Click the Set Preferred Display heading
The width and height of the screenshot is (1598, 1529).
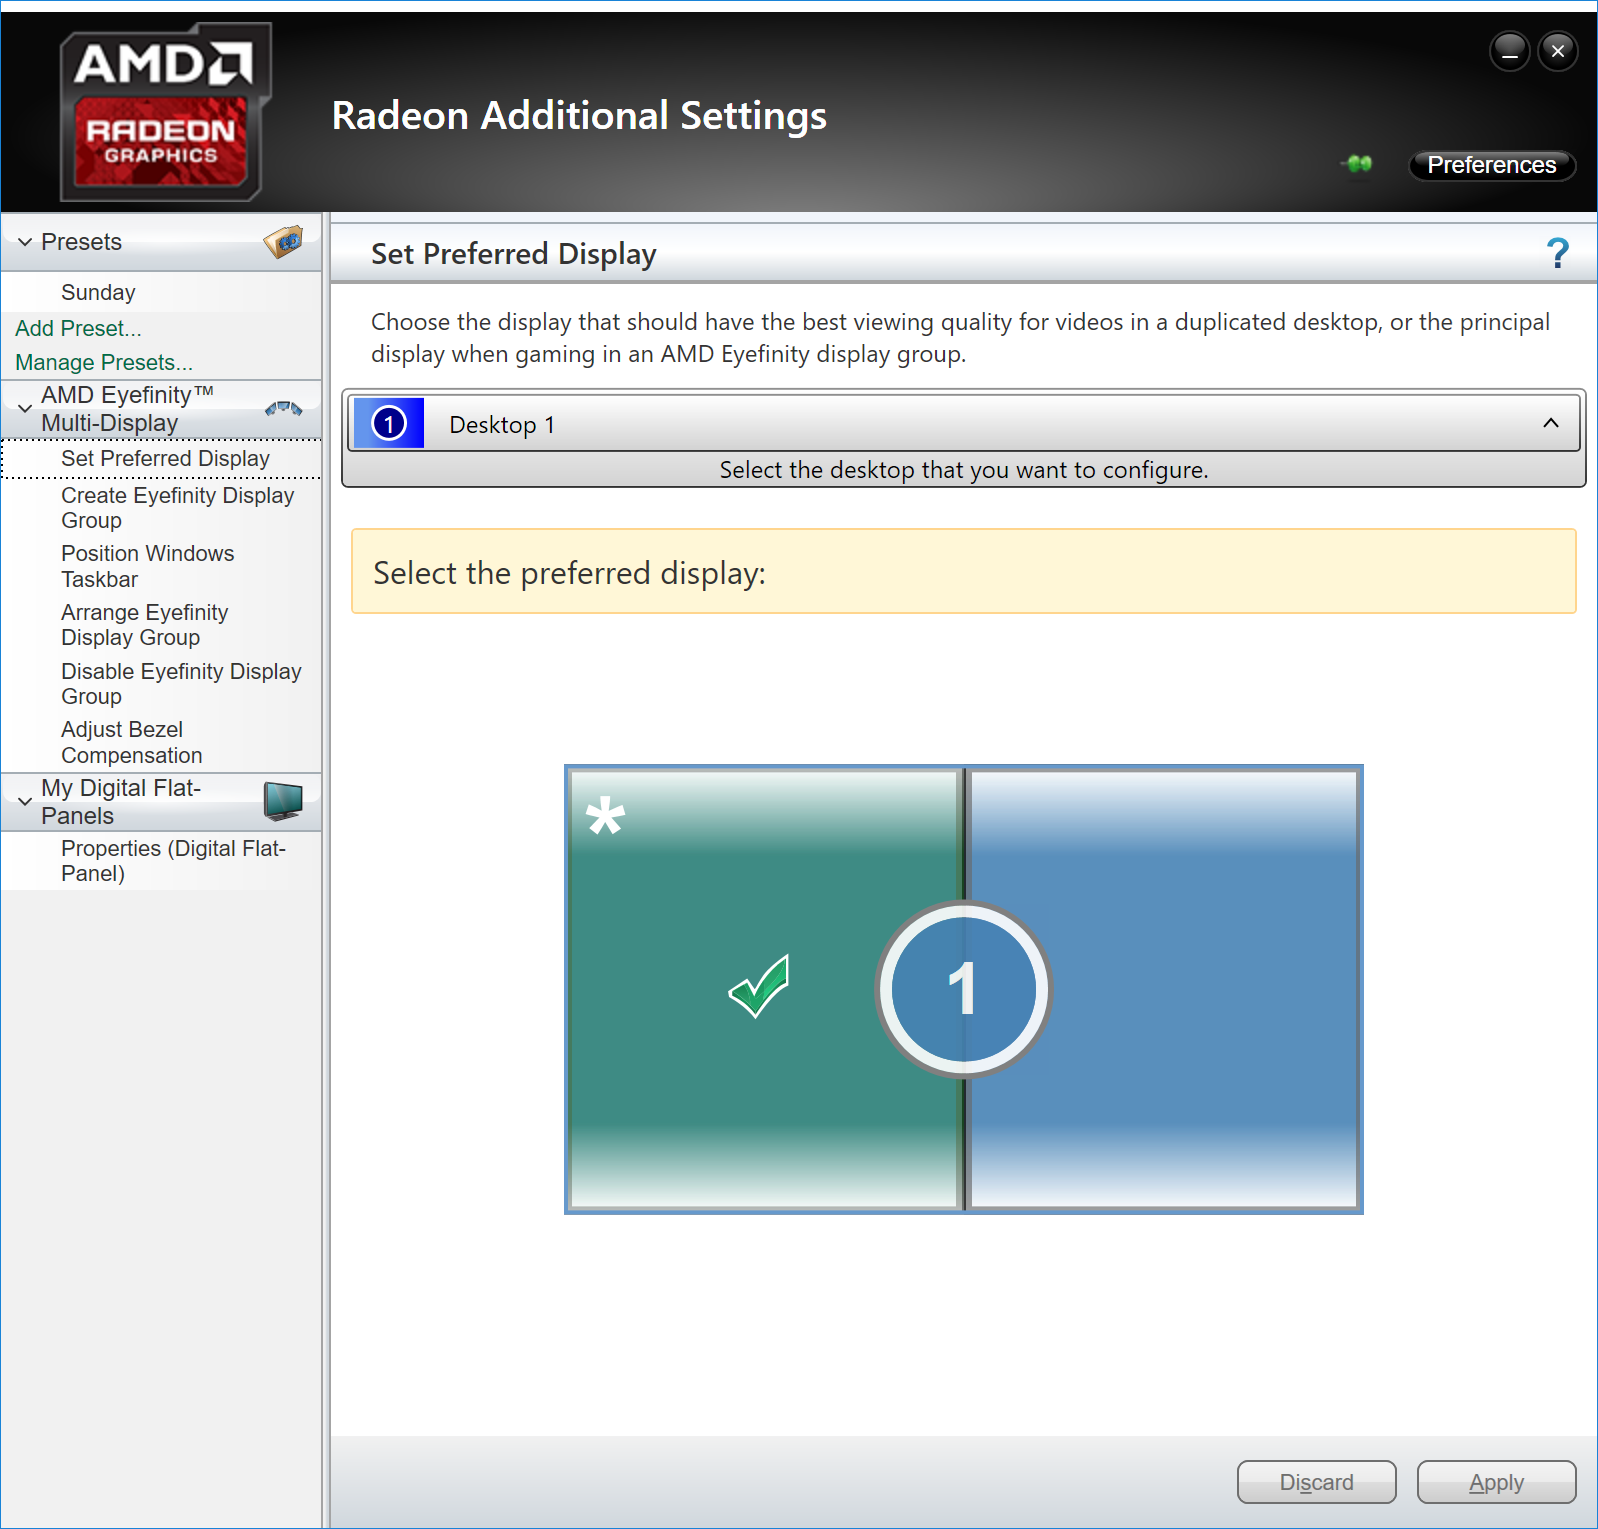513,254
